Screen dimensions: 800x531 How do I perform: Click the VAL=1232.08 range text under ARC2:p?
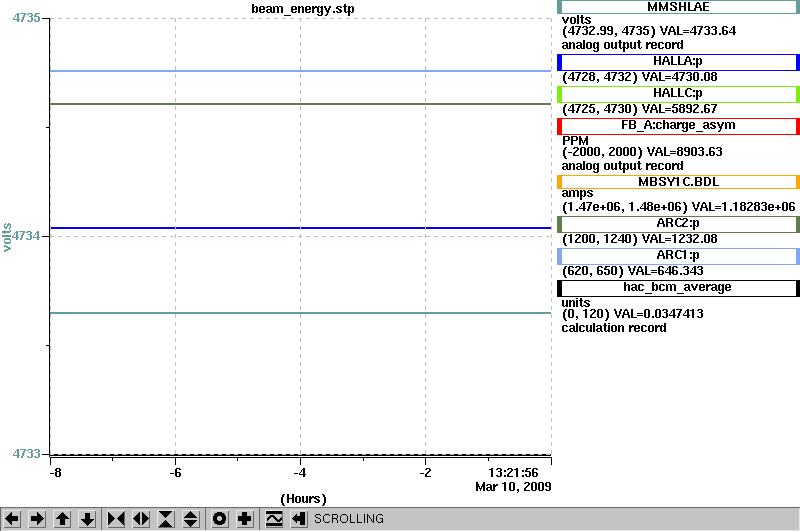click(x=640, y=239)
